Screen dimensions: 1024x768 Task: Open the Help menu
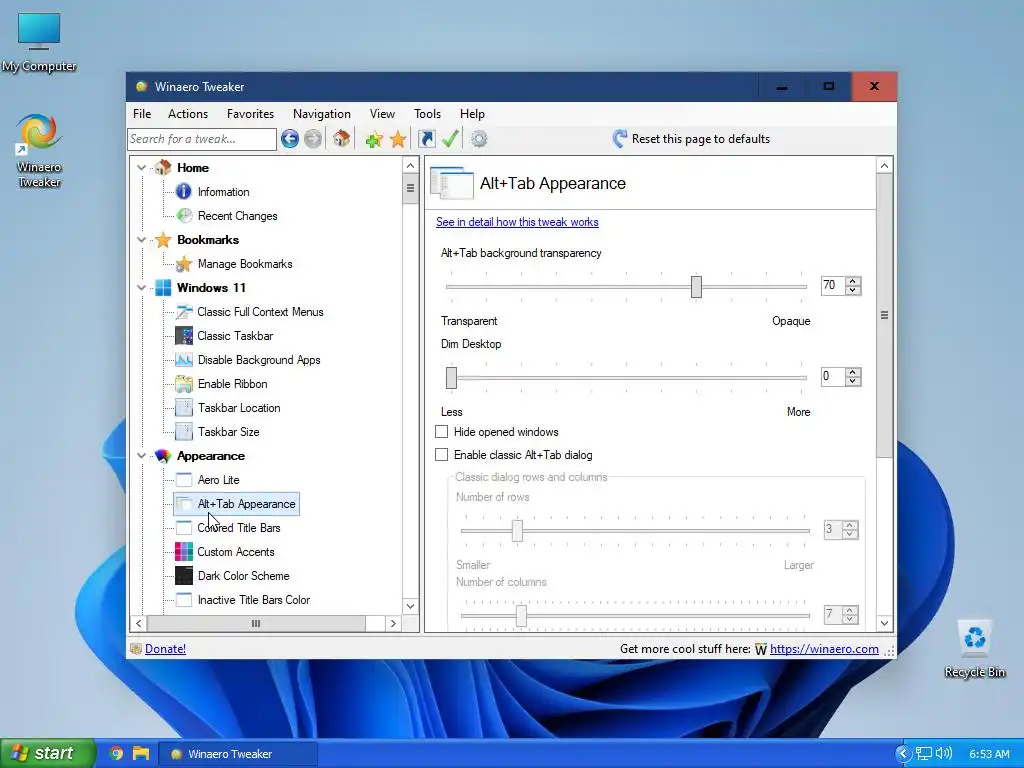click(472, 114)
